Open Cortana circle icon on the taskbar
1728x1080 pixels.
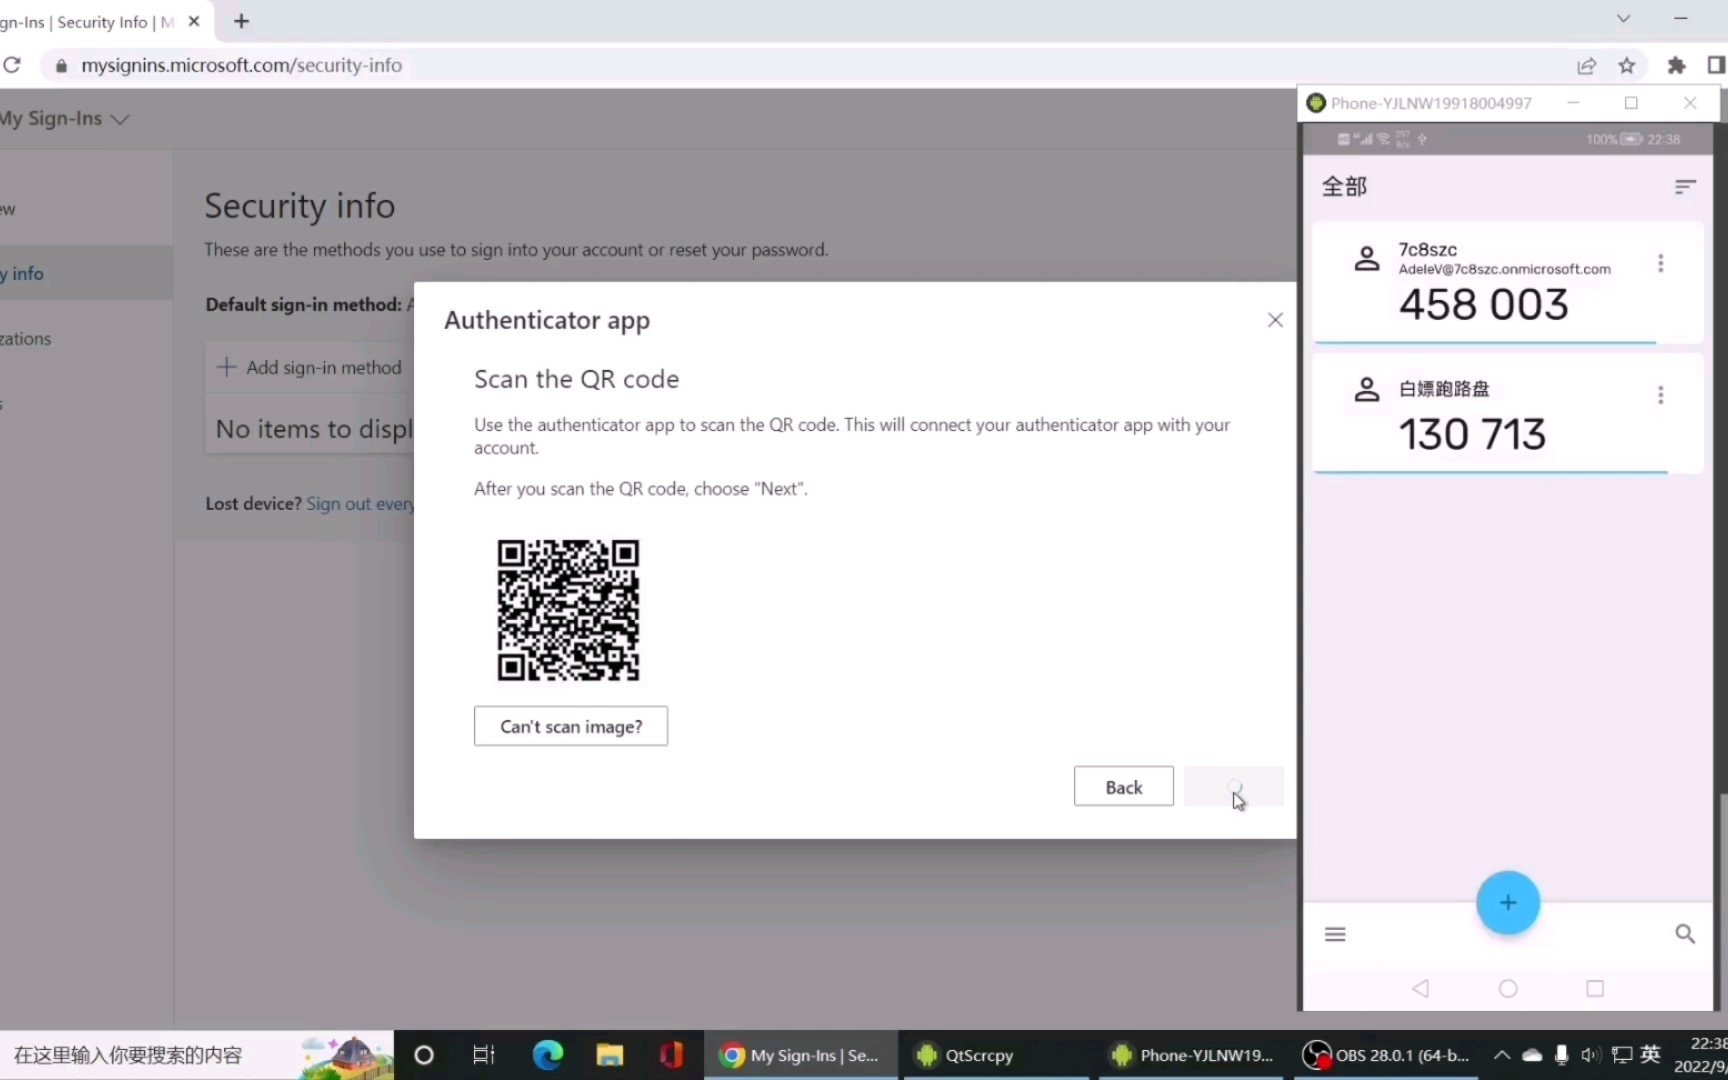424,1055
